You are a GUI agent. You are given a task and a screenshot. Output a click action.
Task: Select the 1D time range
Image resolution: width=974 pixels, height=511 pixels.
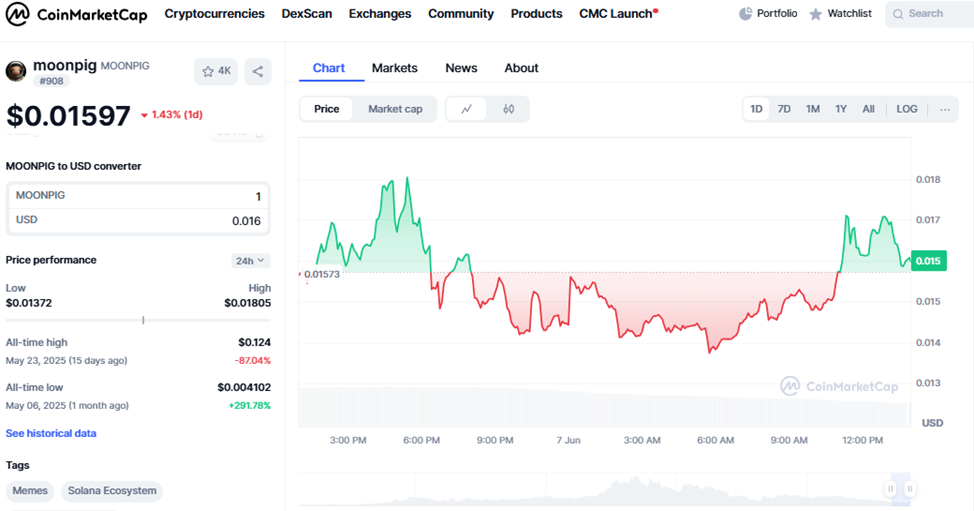coord(756,109)
